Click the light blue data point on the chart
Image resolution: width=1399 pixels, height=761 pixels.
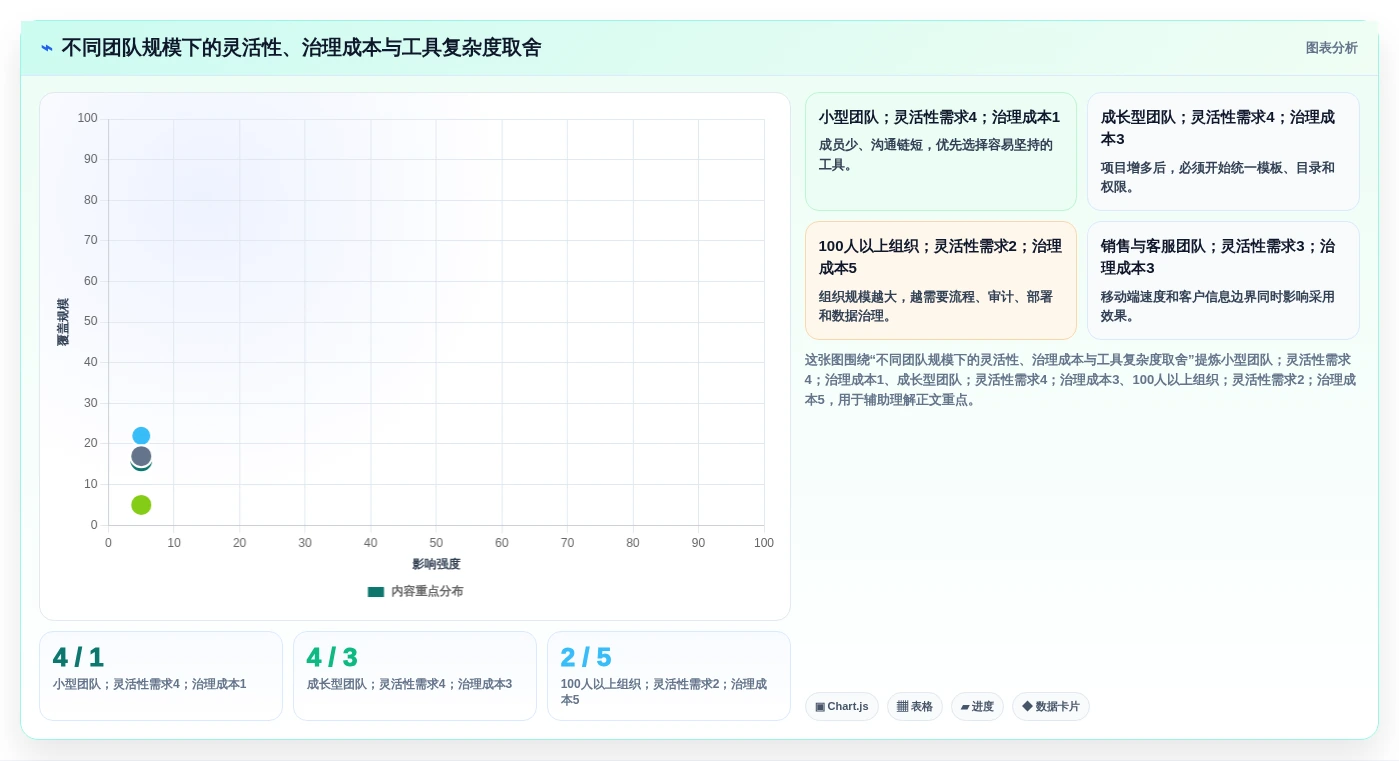click(x=141, y=436)
